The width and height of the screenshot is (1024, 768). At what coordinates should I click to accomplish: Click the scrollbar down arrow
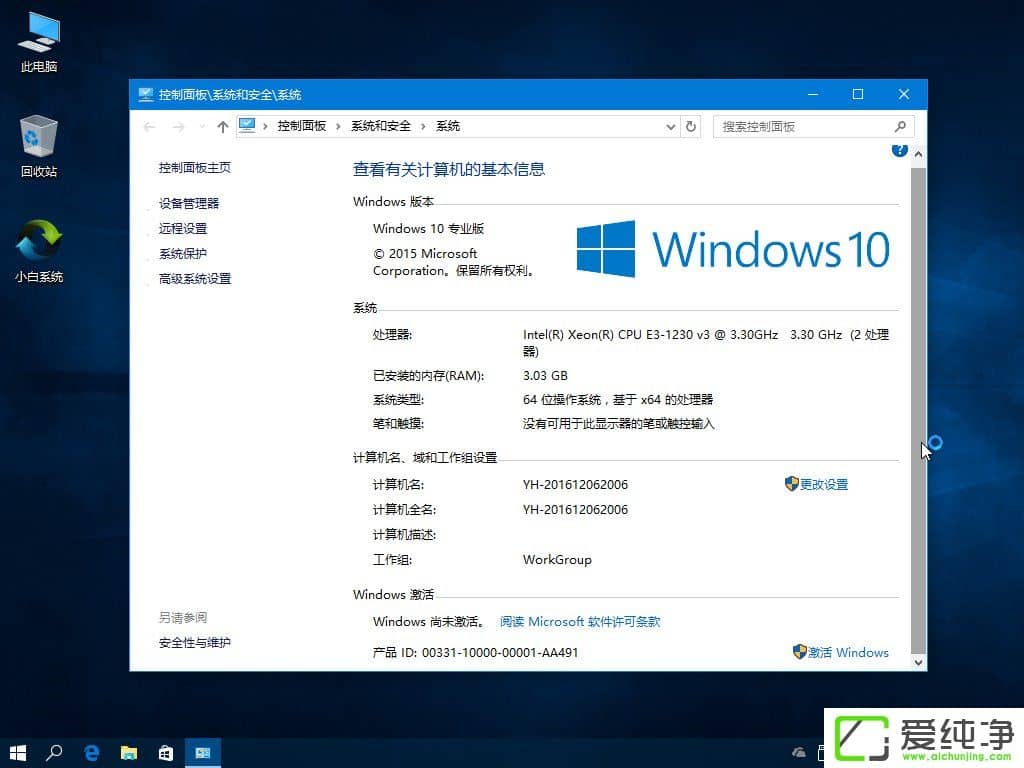[917, 661]
